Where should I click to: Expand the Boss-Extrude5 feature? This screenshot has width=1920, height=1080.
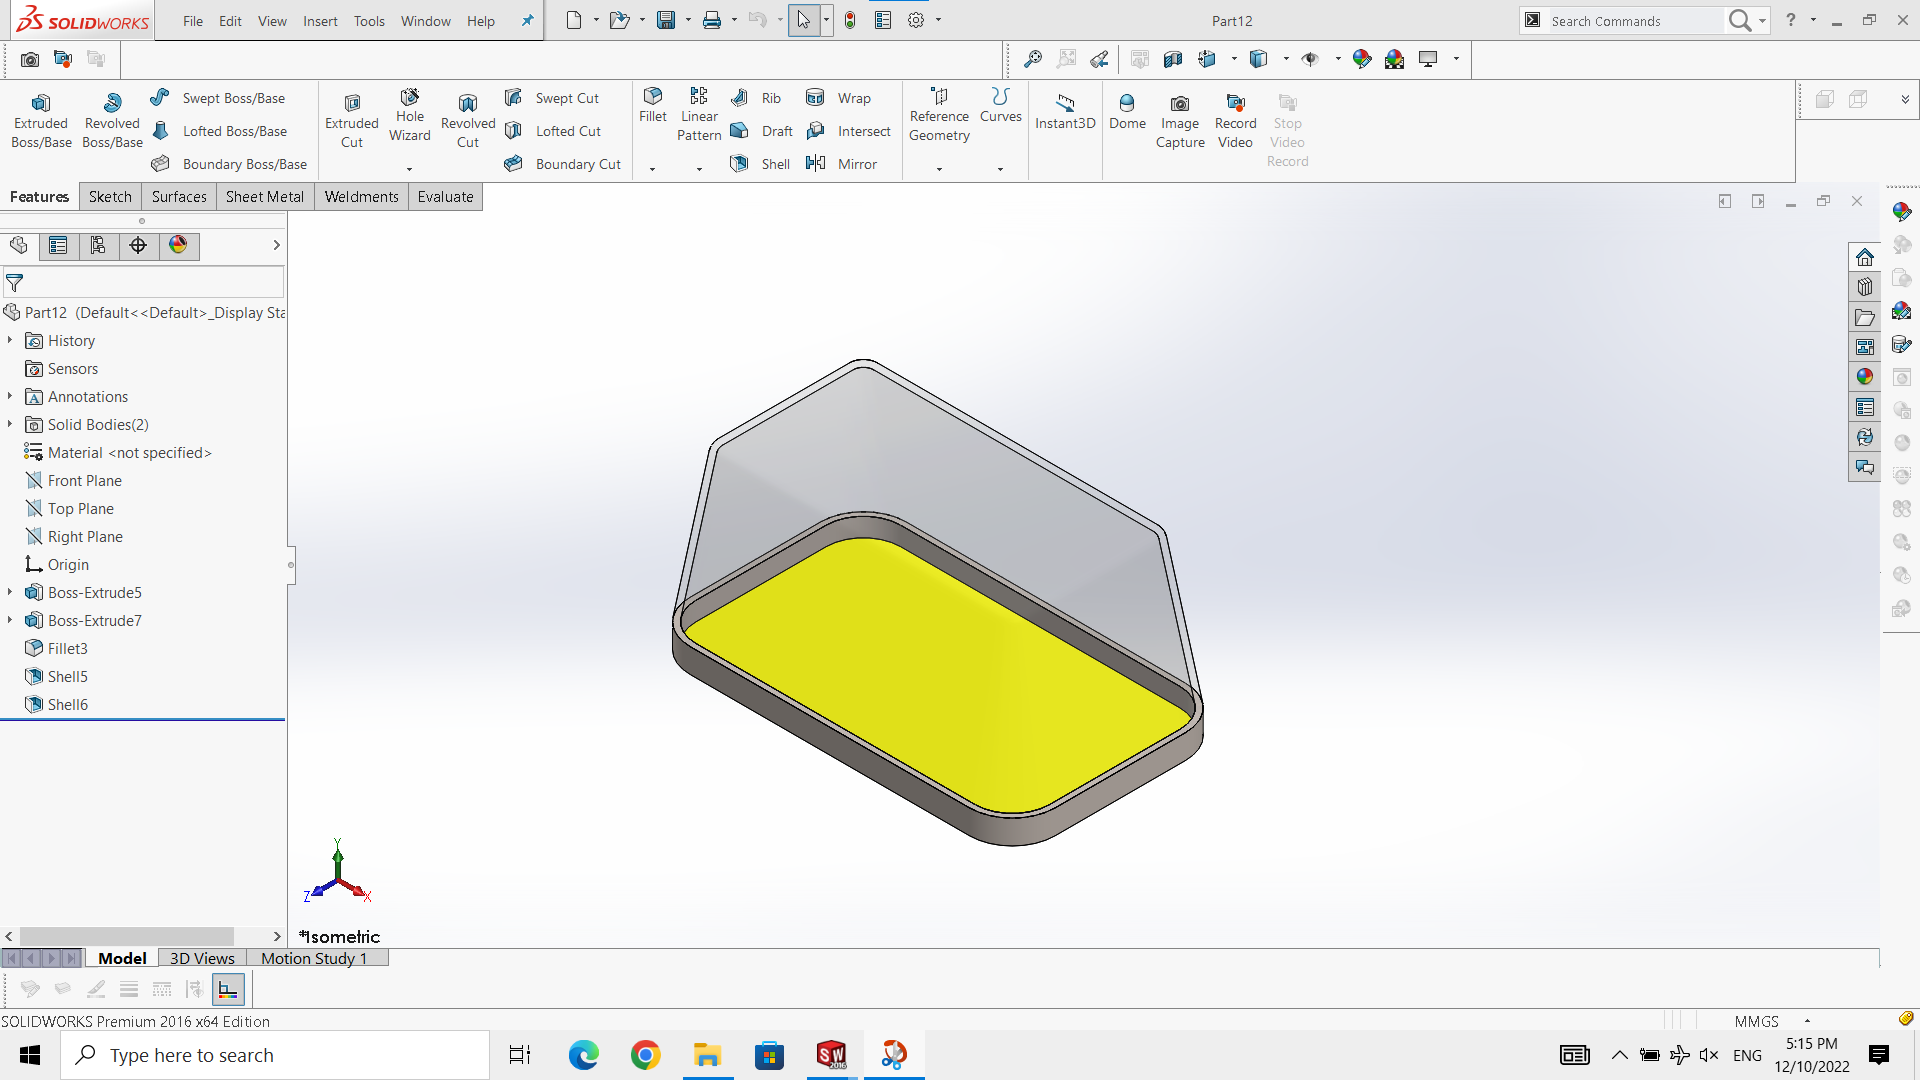pos(10,593)
